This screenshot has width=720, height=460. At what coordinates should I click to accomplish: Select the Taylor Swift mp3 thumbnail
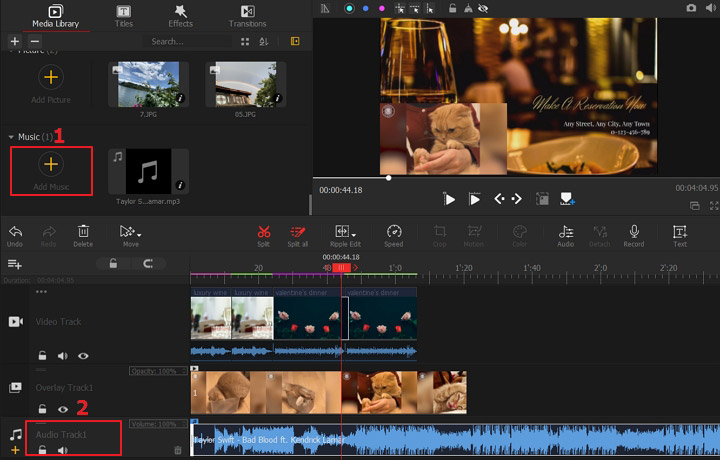pos(151,171)
